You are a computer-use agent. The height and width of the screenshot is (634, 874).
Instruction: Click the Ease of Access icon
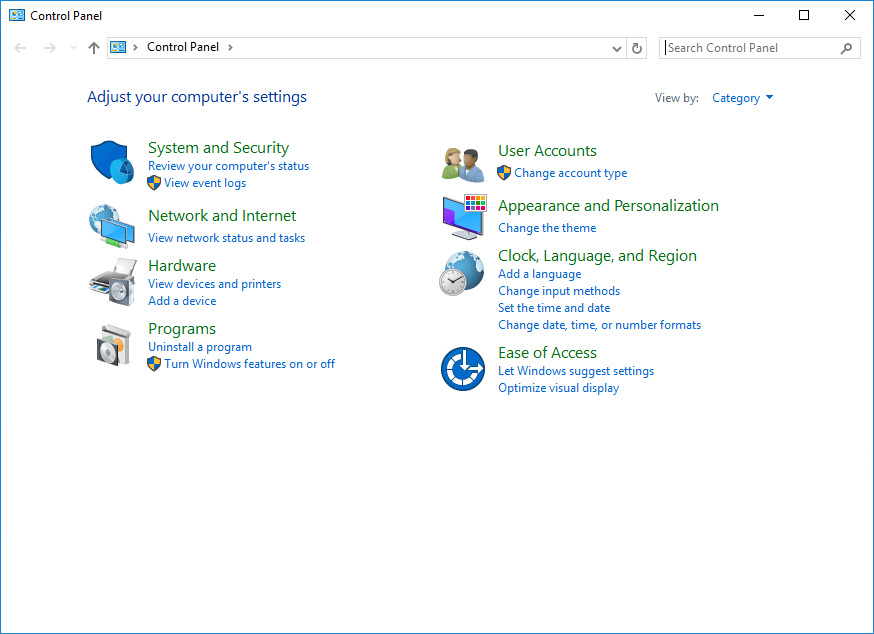click(x=463, y=369)
